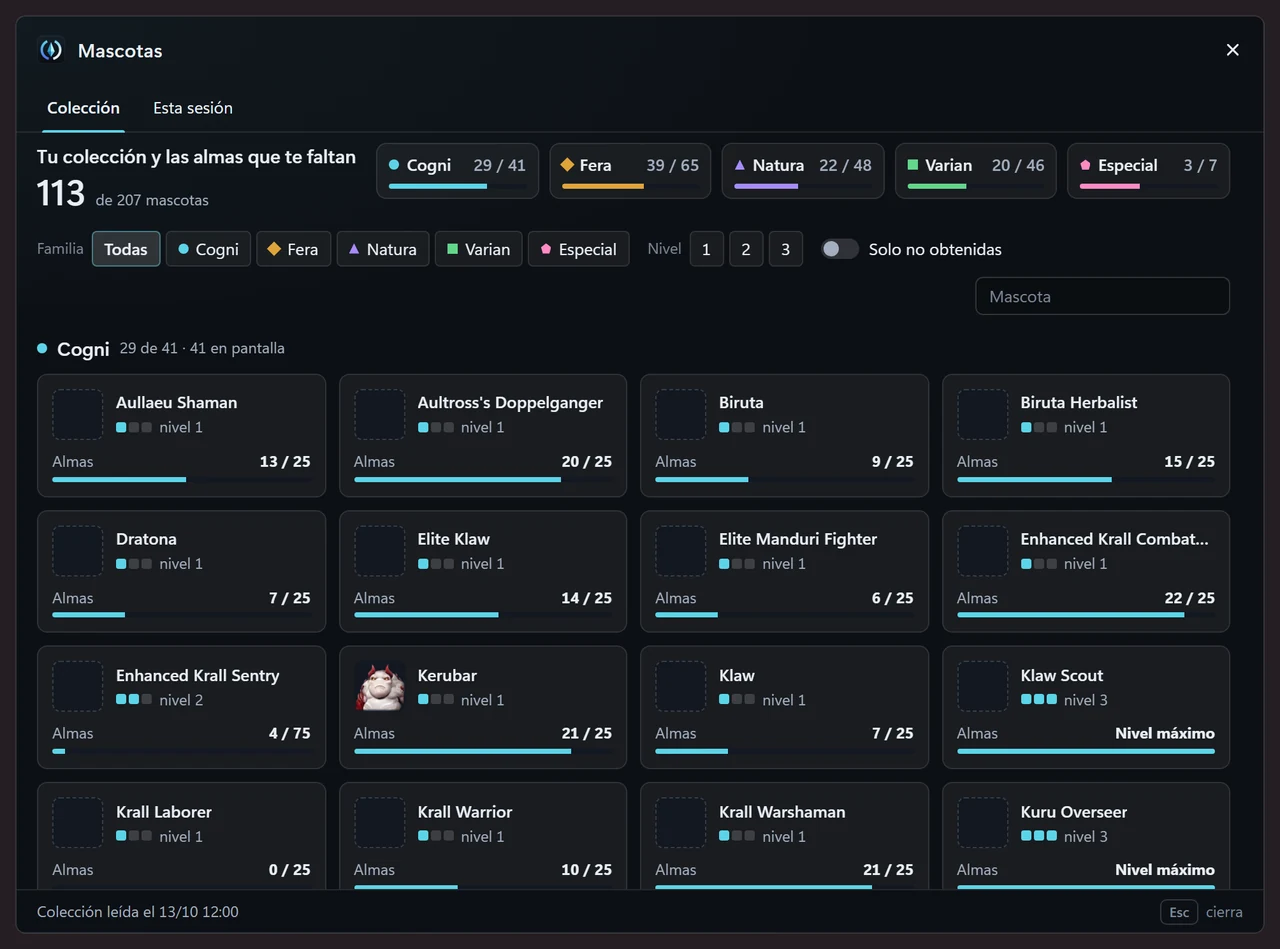Click the level pips of Klaw Scout
1280x949 pixels.
tap(1039, 700)
